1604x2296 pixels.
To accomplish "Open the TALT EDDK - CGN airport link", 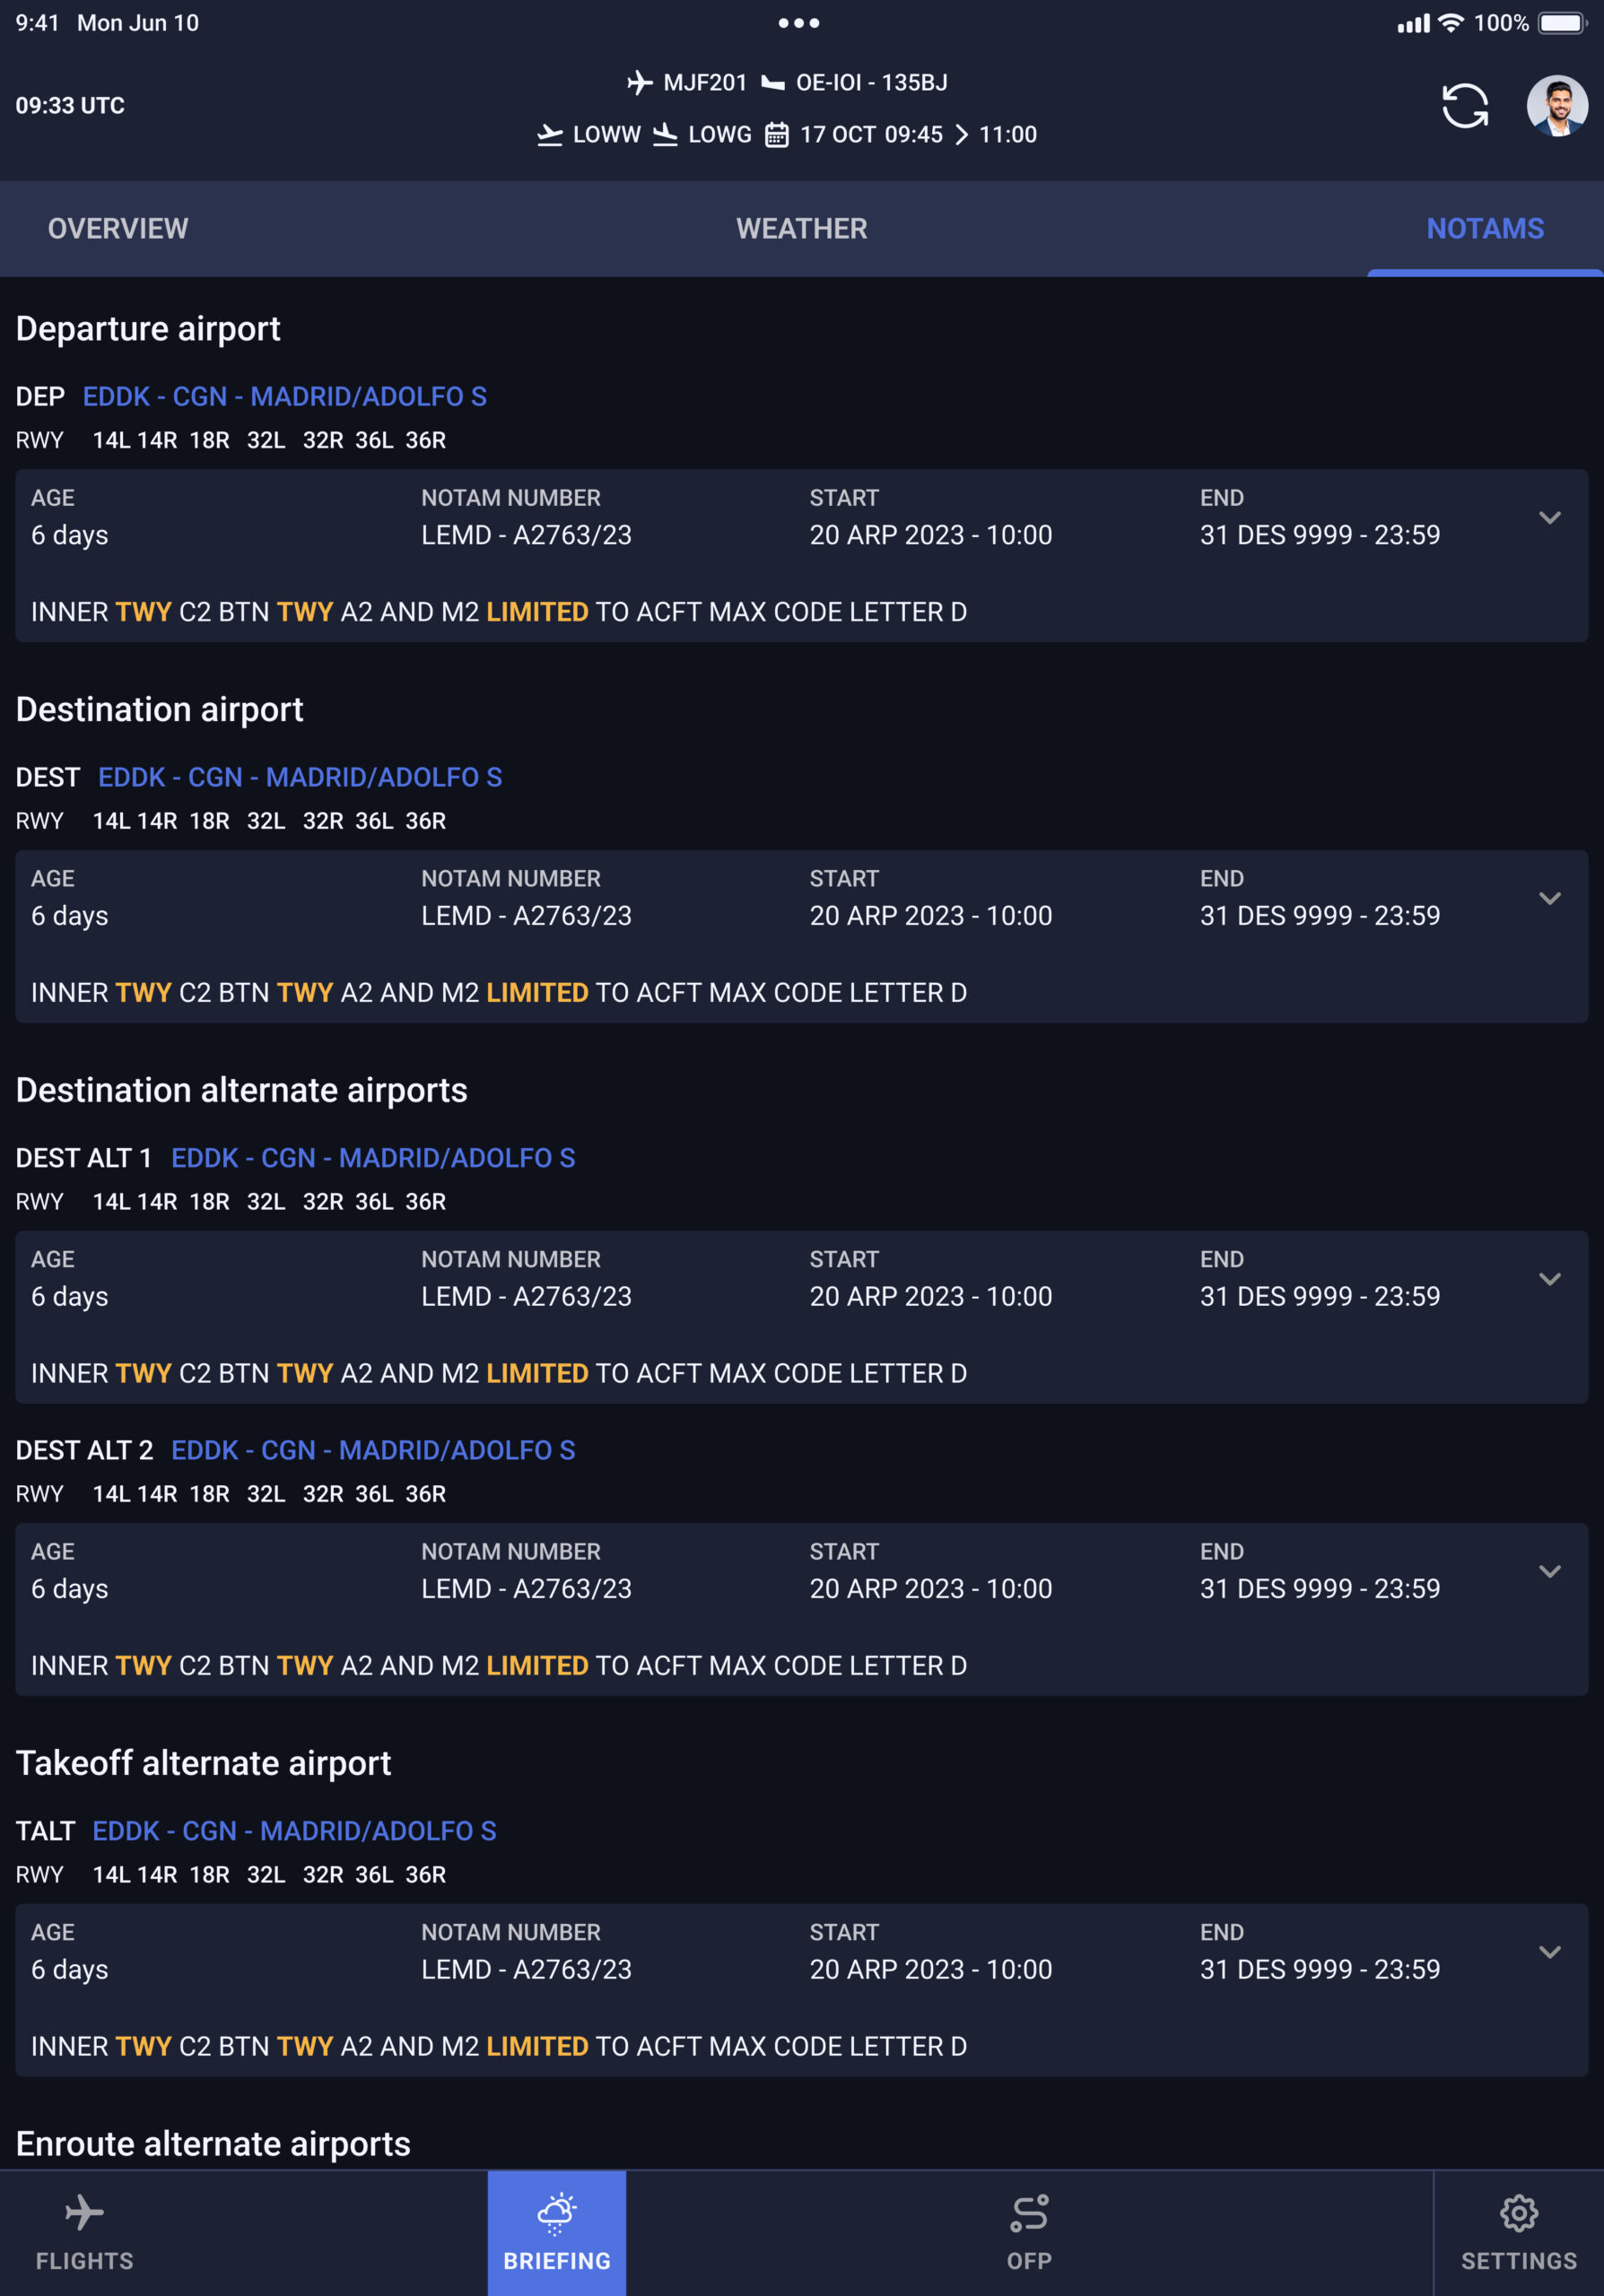I will pos(295,1832).
